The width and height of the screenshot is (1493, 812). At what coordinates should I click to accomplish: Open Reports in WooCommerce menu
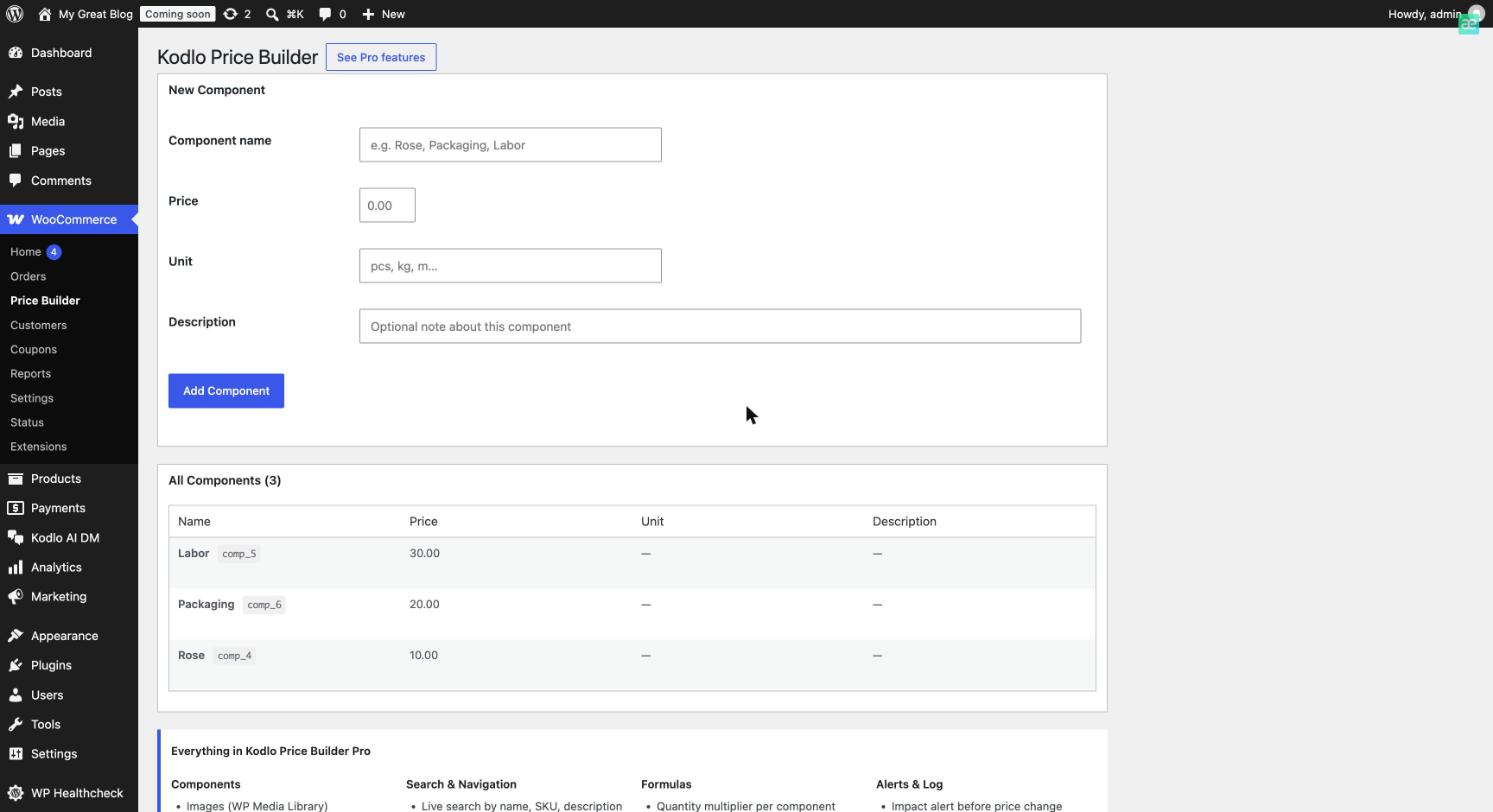tap(30, 374)
